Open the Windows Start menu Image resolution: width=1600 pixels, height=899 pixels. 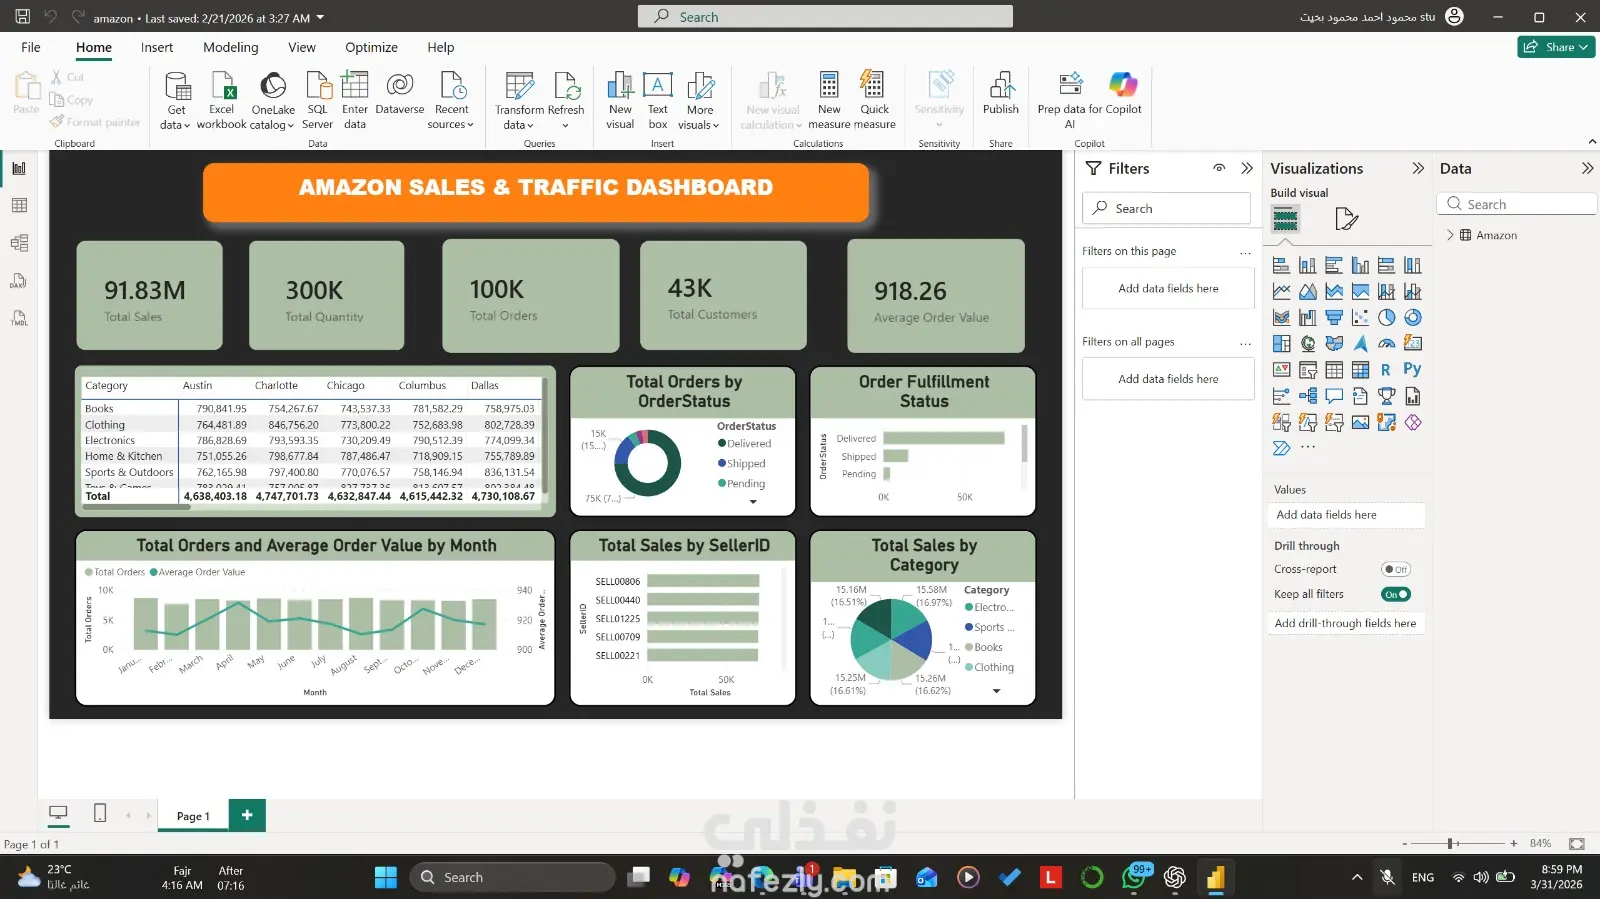pos(386,877)
